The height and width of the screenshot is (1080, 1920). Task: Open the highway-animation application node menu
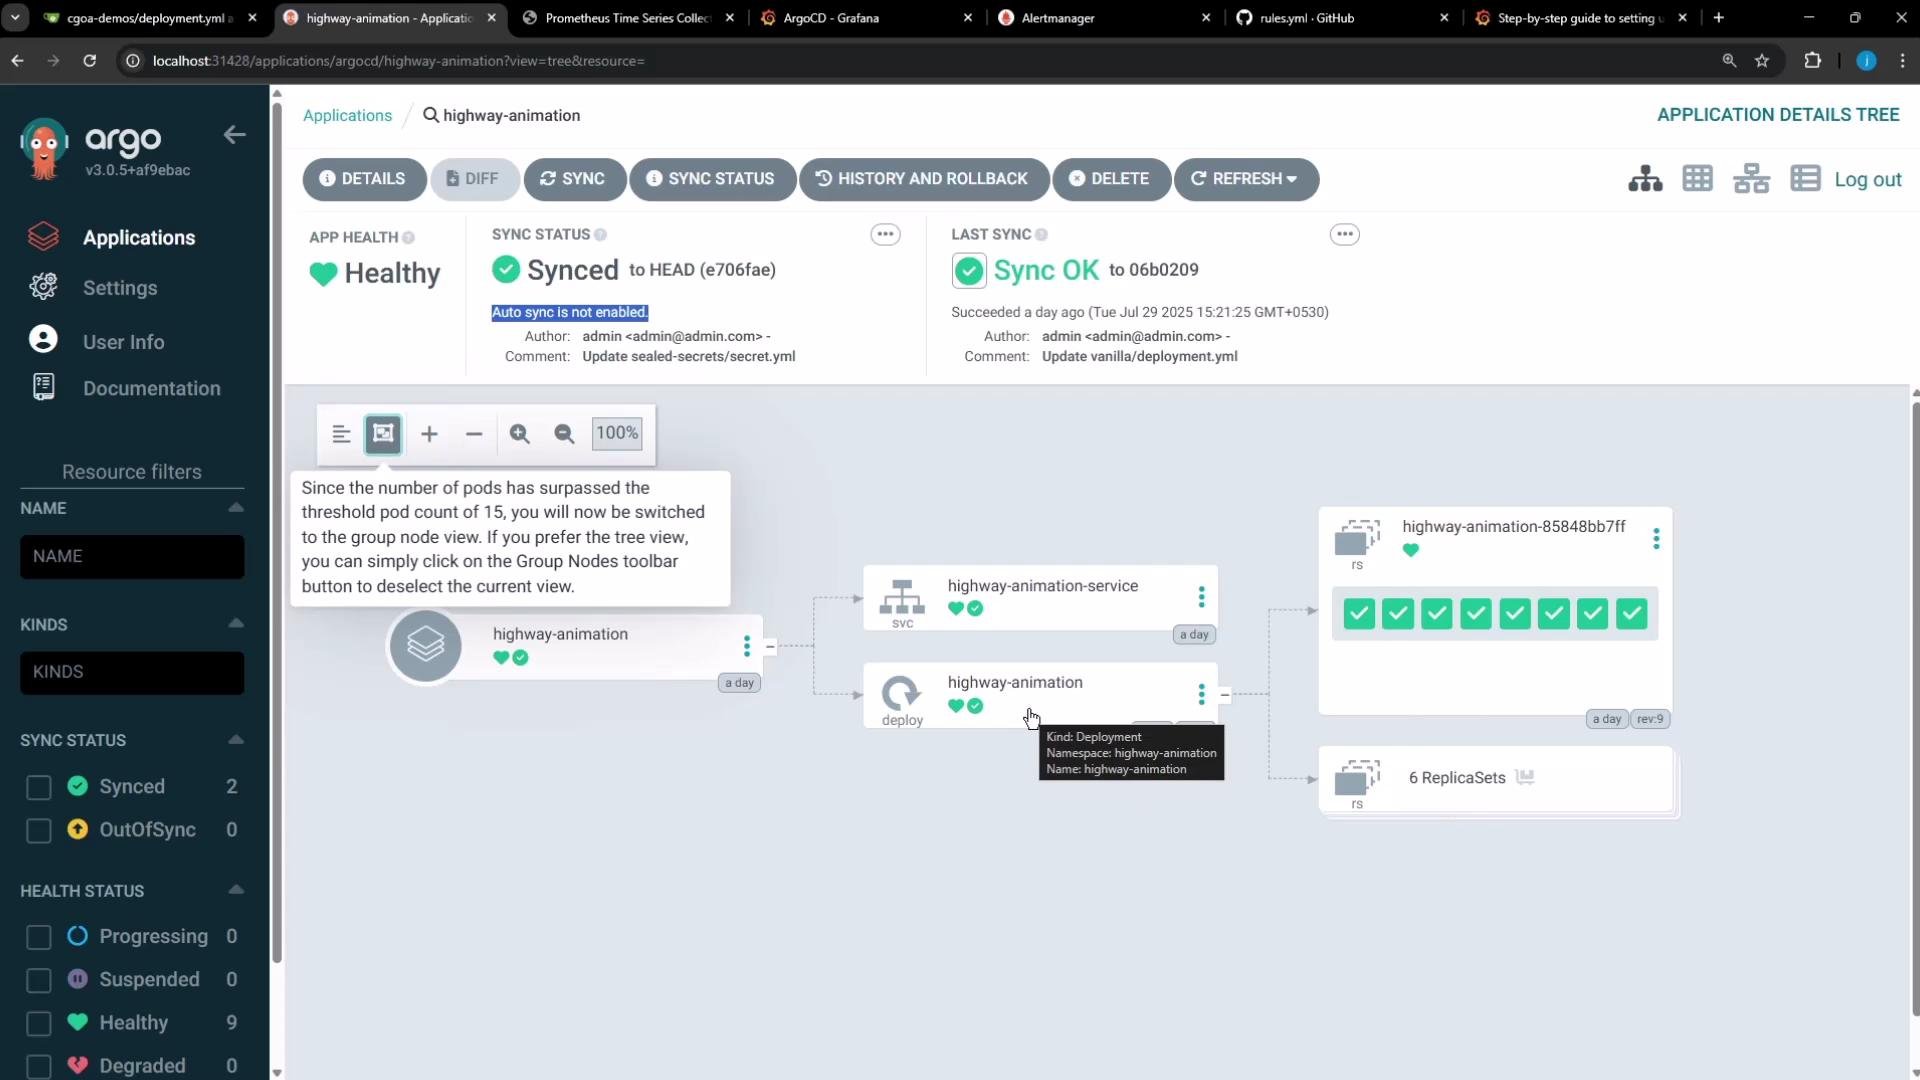point(746,646)
